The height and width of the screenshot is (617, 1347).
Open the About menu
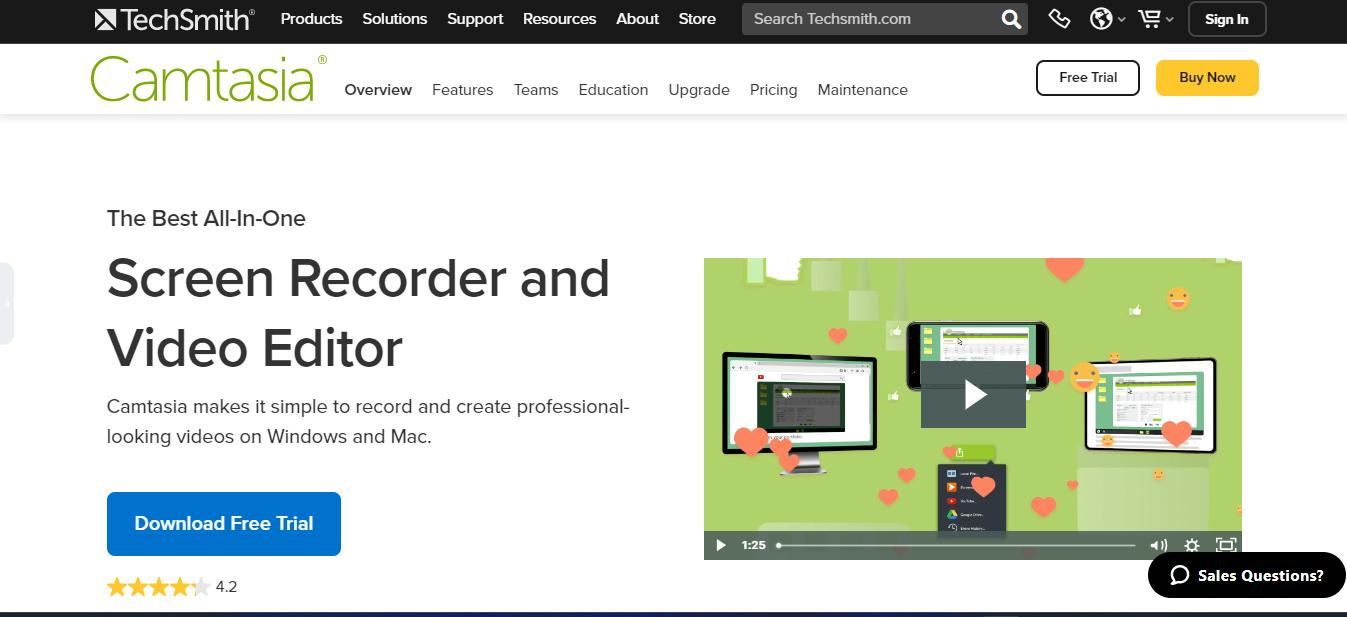point(637,19)
